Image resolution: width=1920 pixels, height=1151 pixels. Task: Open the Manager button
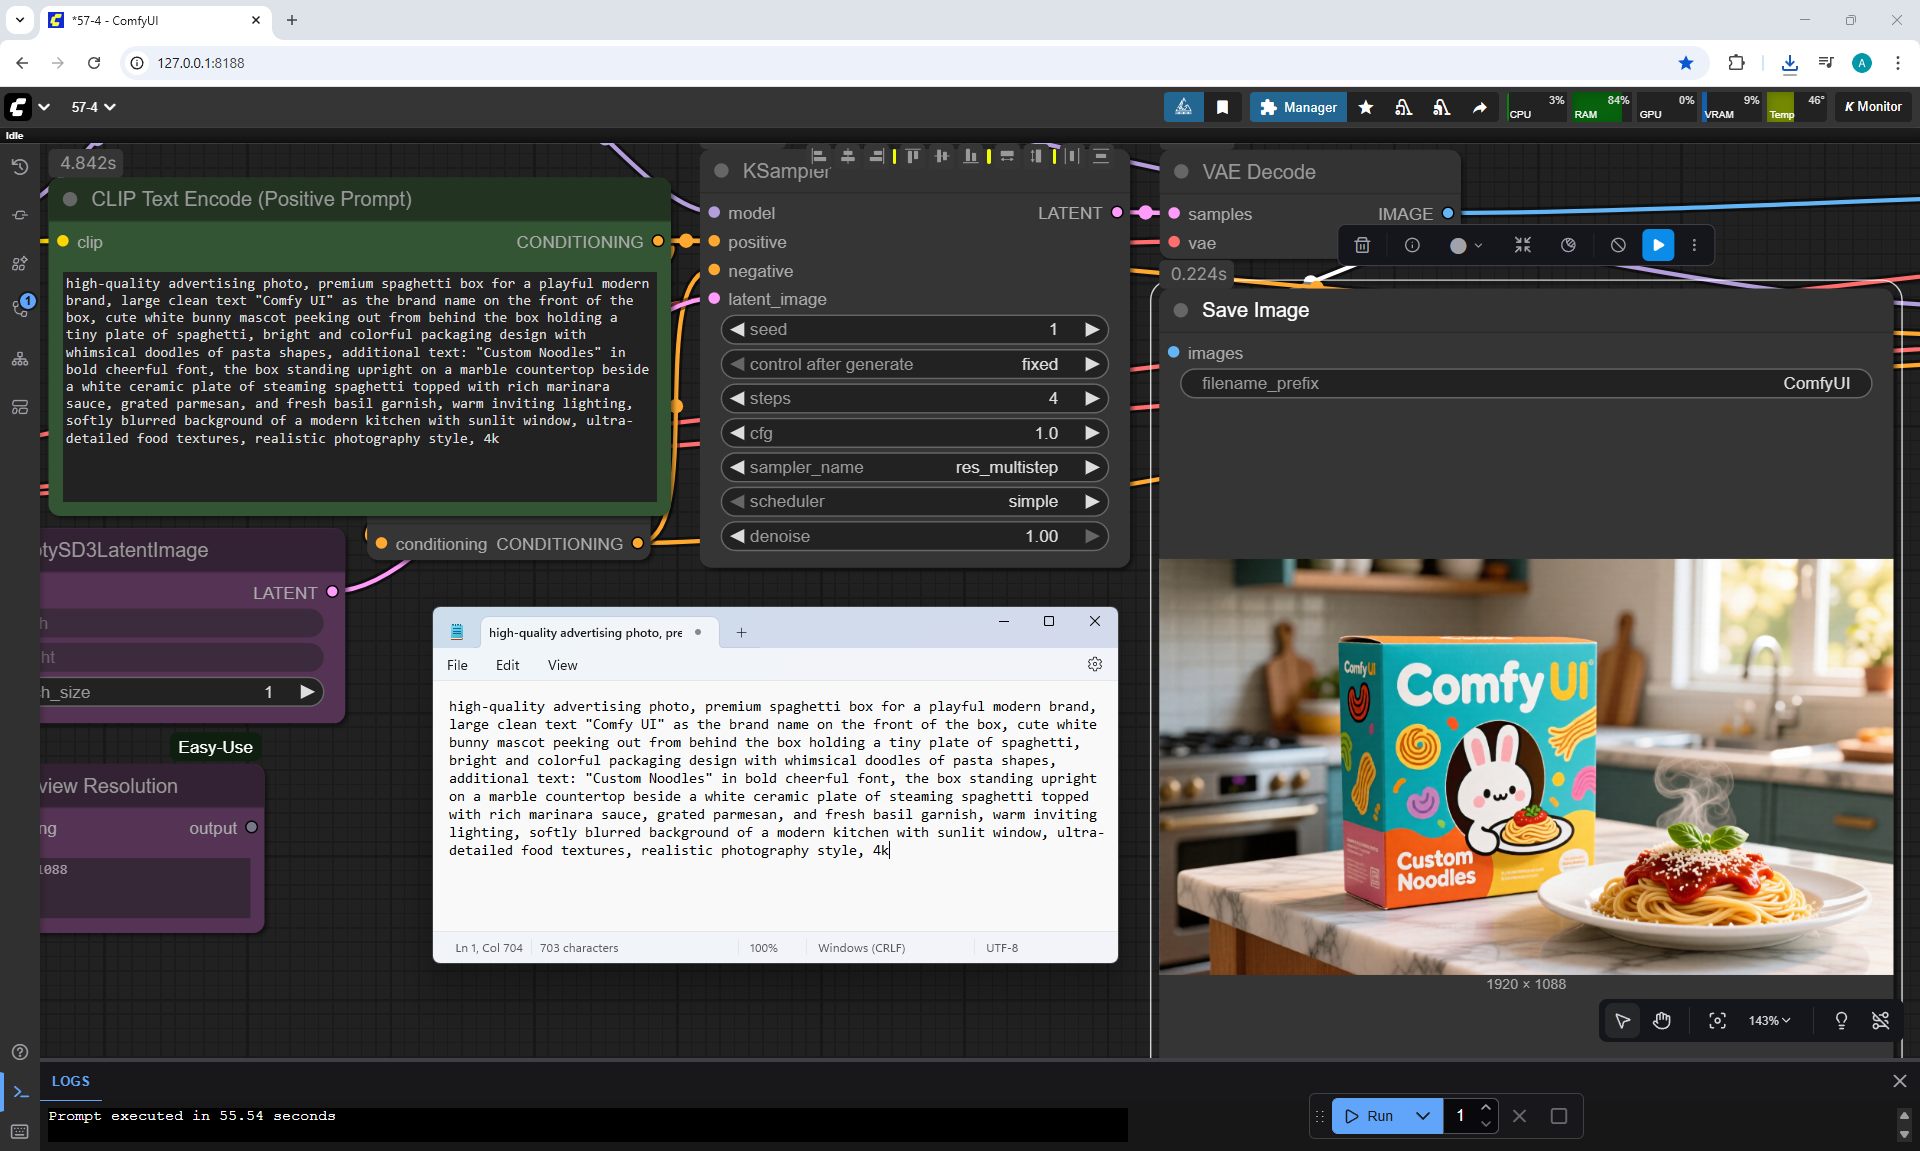click(1298, 107)
